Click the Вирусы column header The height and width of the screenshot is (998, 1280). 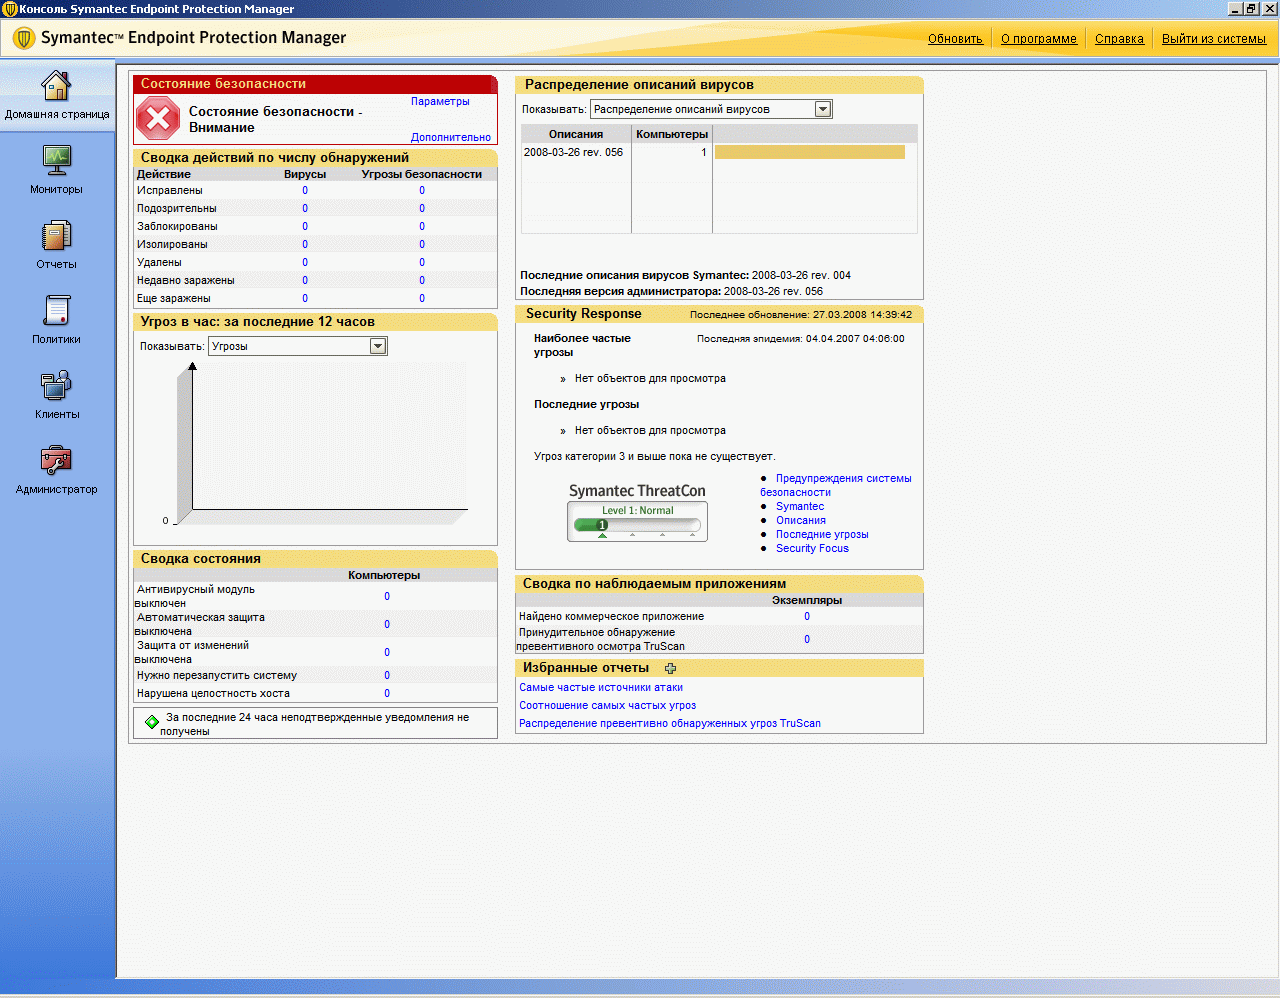tap(305, 174)
